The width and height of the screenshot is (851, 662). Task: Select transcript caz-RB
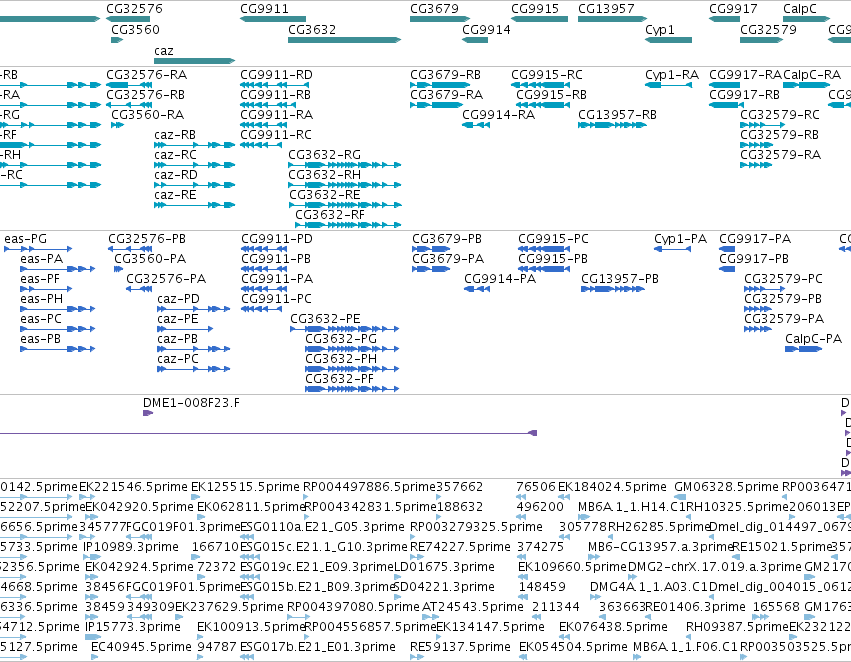tap(194, 145)
